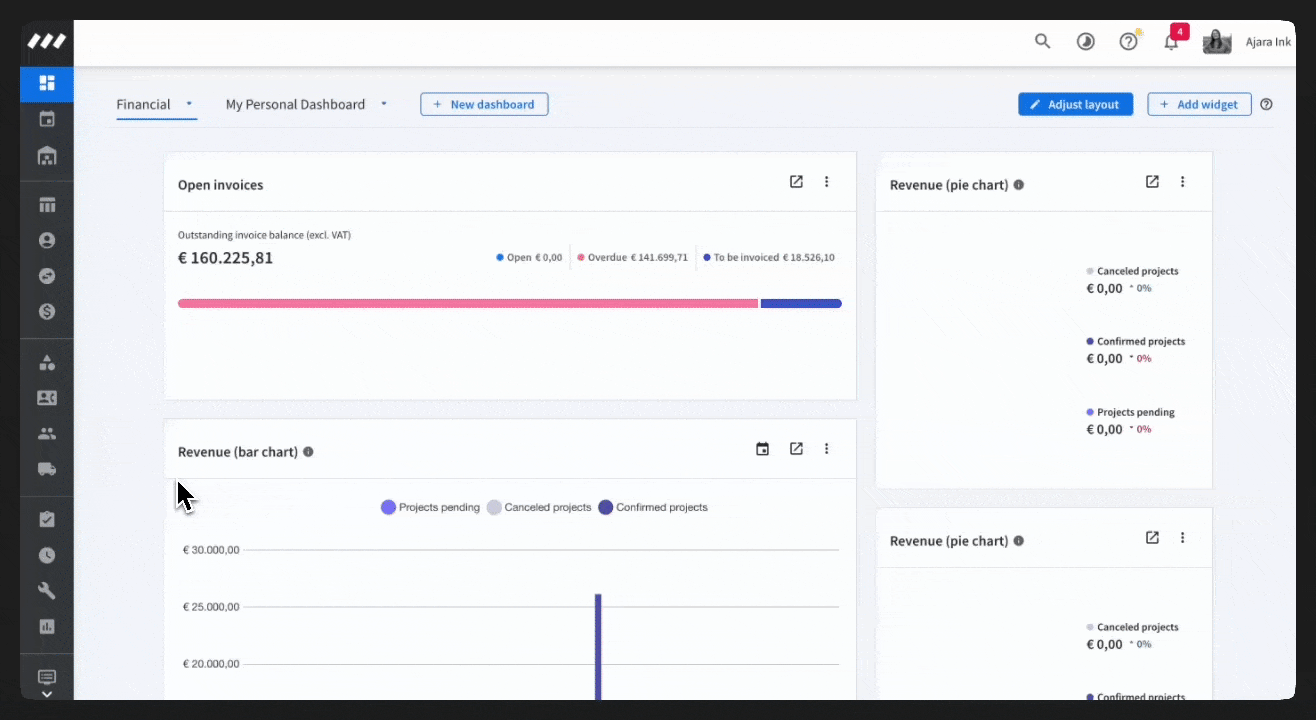Open the circular arrows sidebar icon

point(47,276)
